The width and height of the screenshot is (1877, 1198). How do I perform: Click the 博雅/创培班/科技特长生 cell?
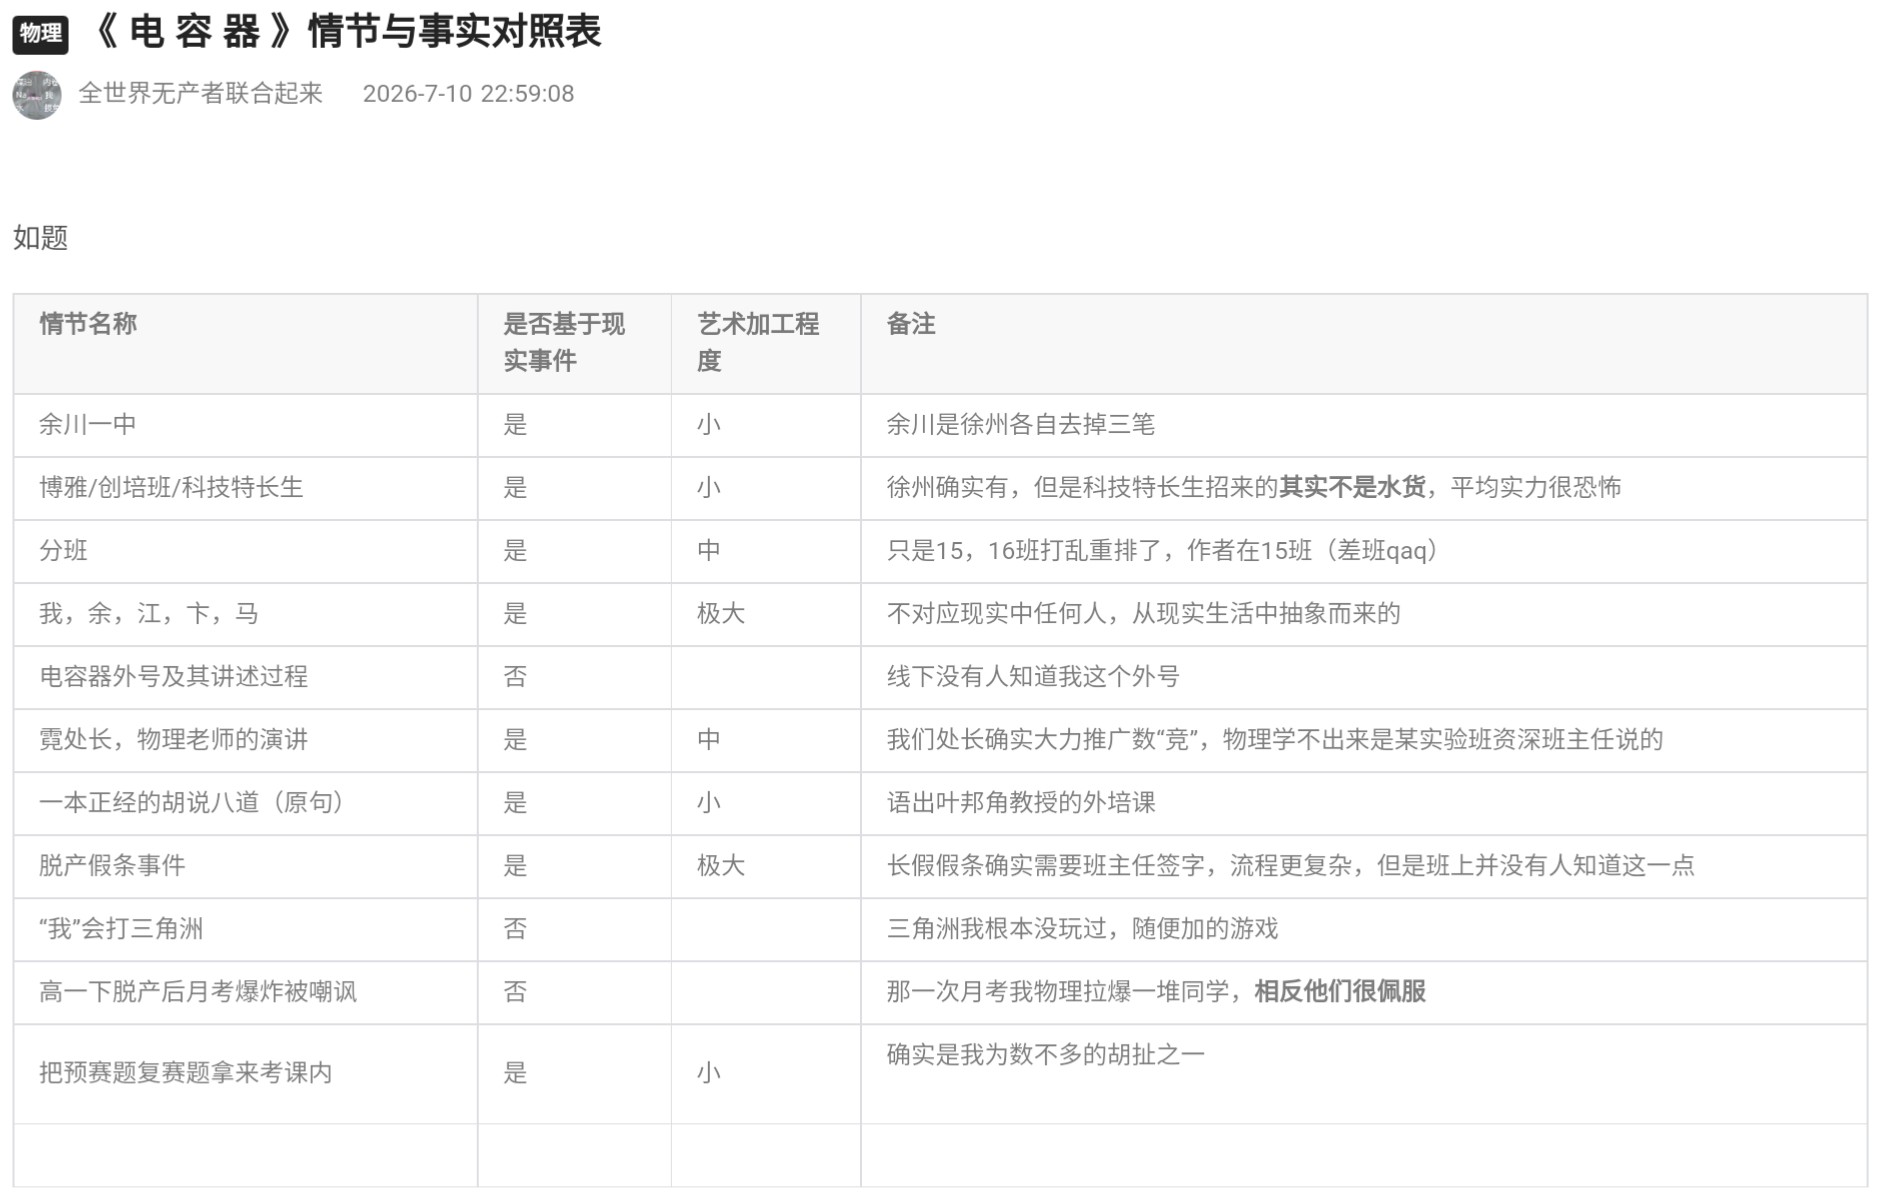coord(245,488)
